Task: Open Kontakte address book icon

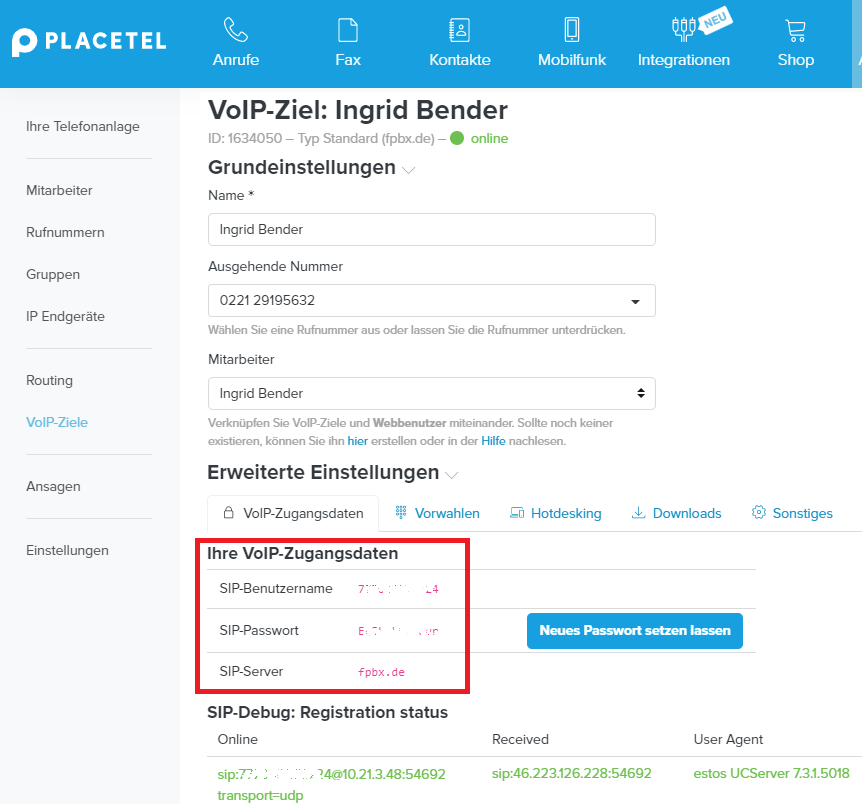Action: tap(460, 29)
